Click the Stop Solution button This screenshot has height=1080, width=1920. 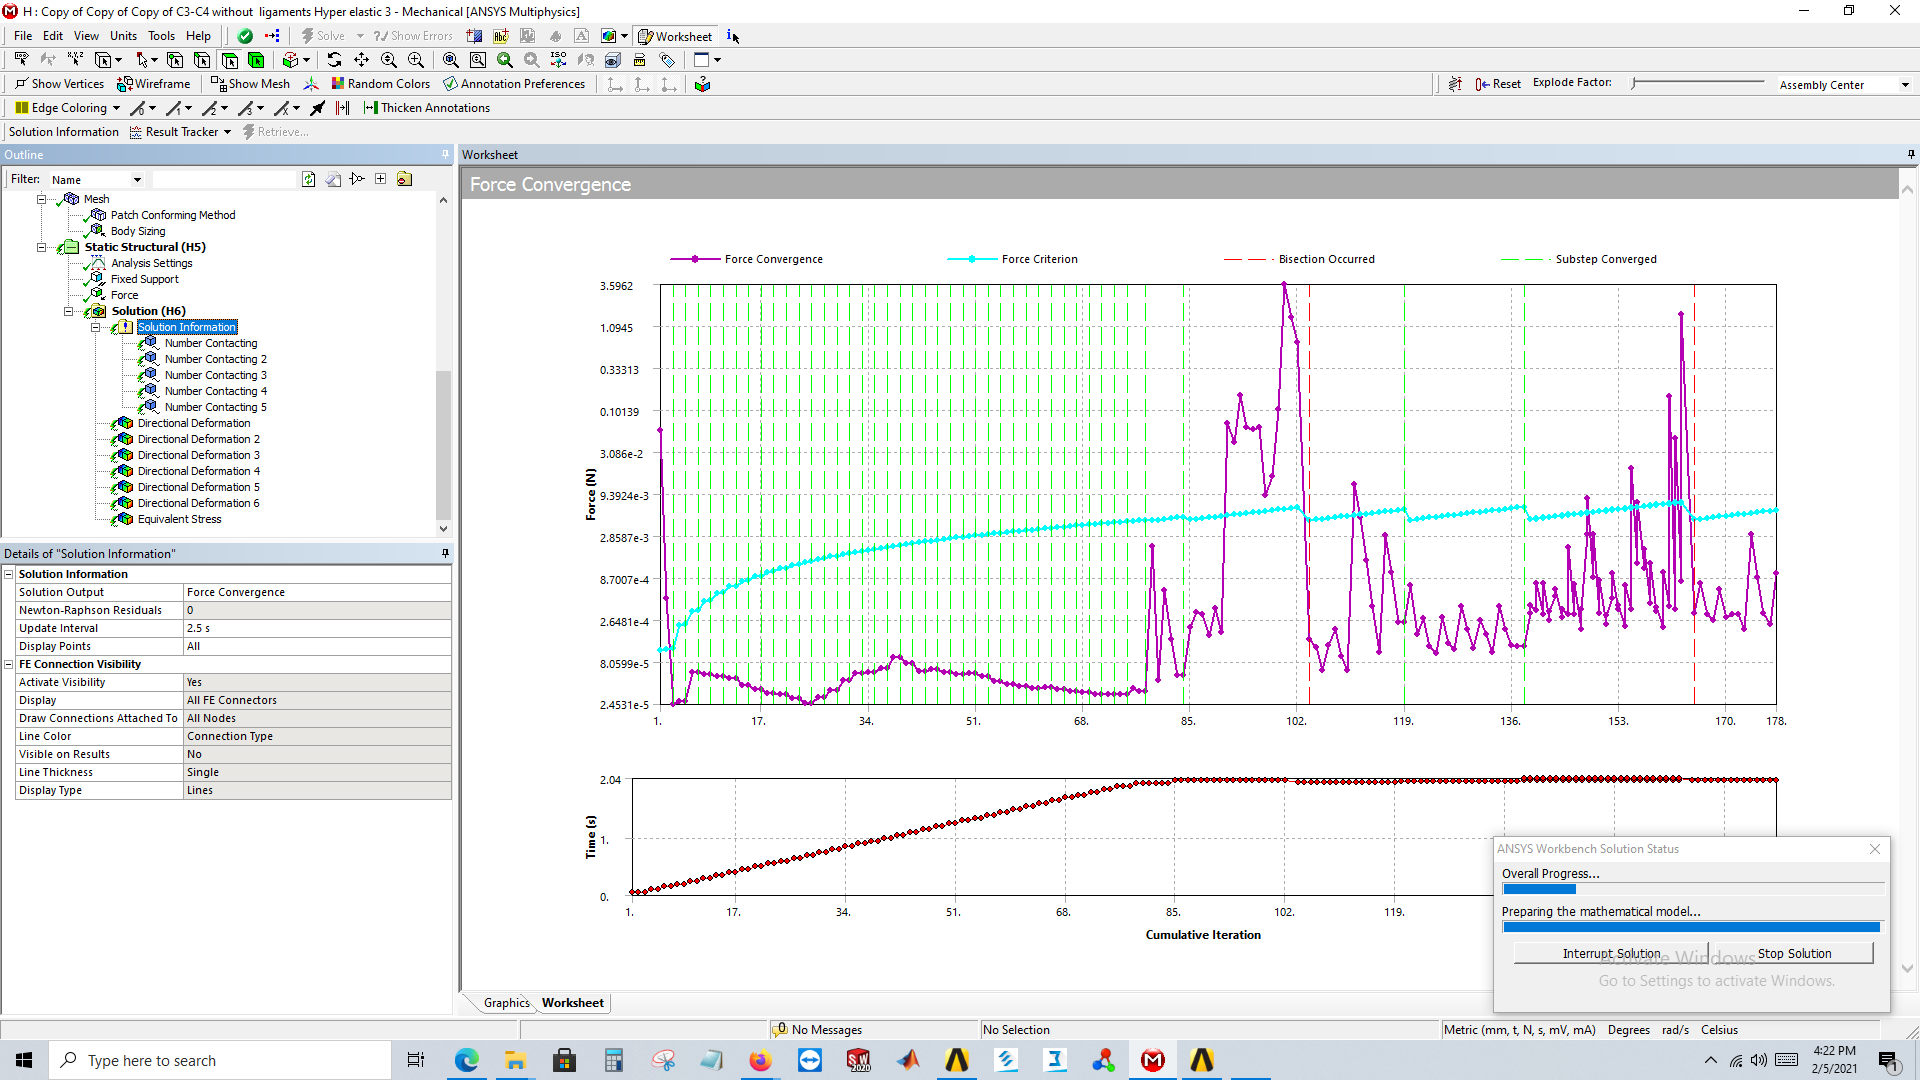pyautogui.click(x=1794, y=954)
